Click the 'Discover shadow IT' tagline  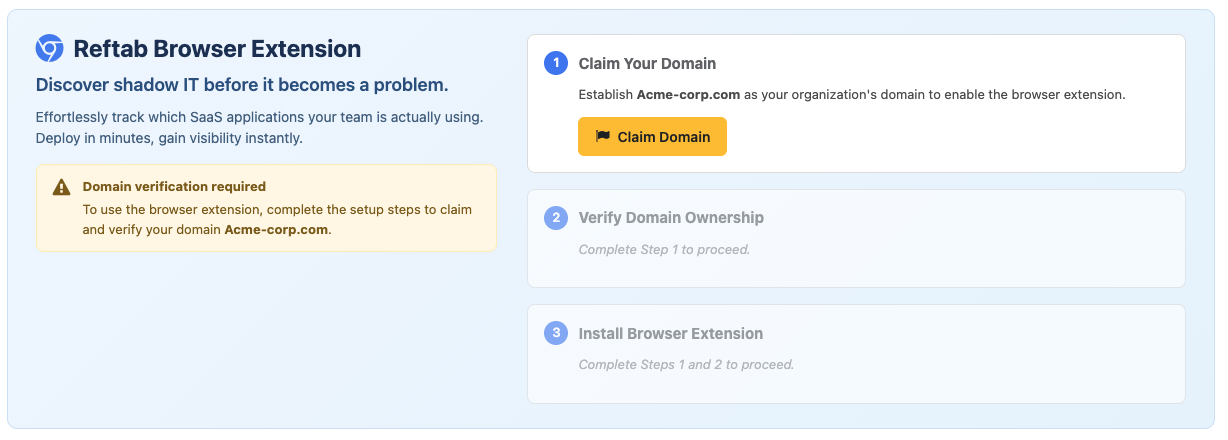pyautogui.click(x=242, y=85)
